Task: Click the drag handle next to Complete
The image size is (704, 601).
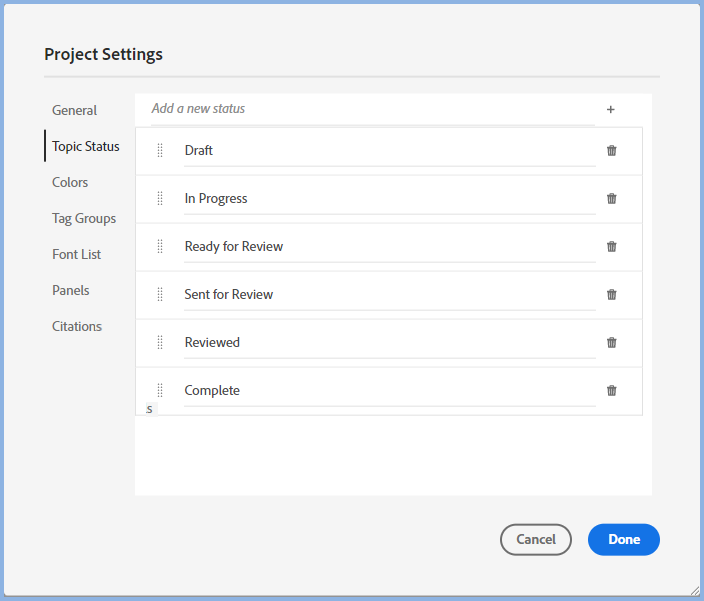Action: tap(160, 391)
